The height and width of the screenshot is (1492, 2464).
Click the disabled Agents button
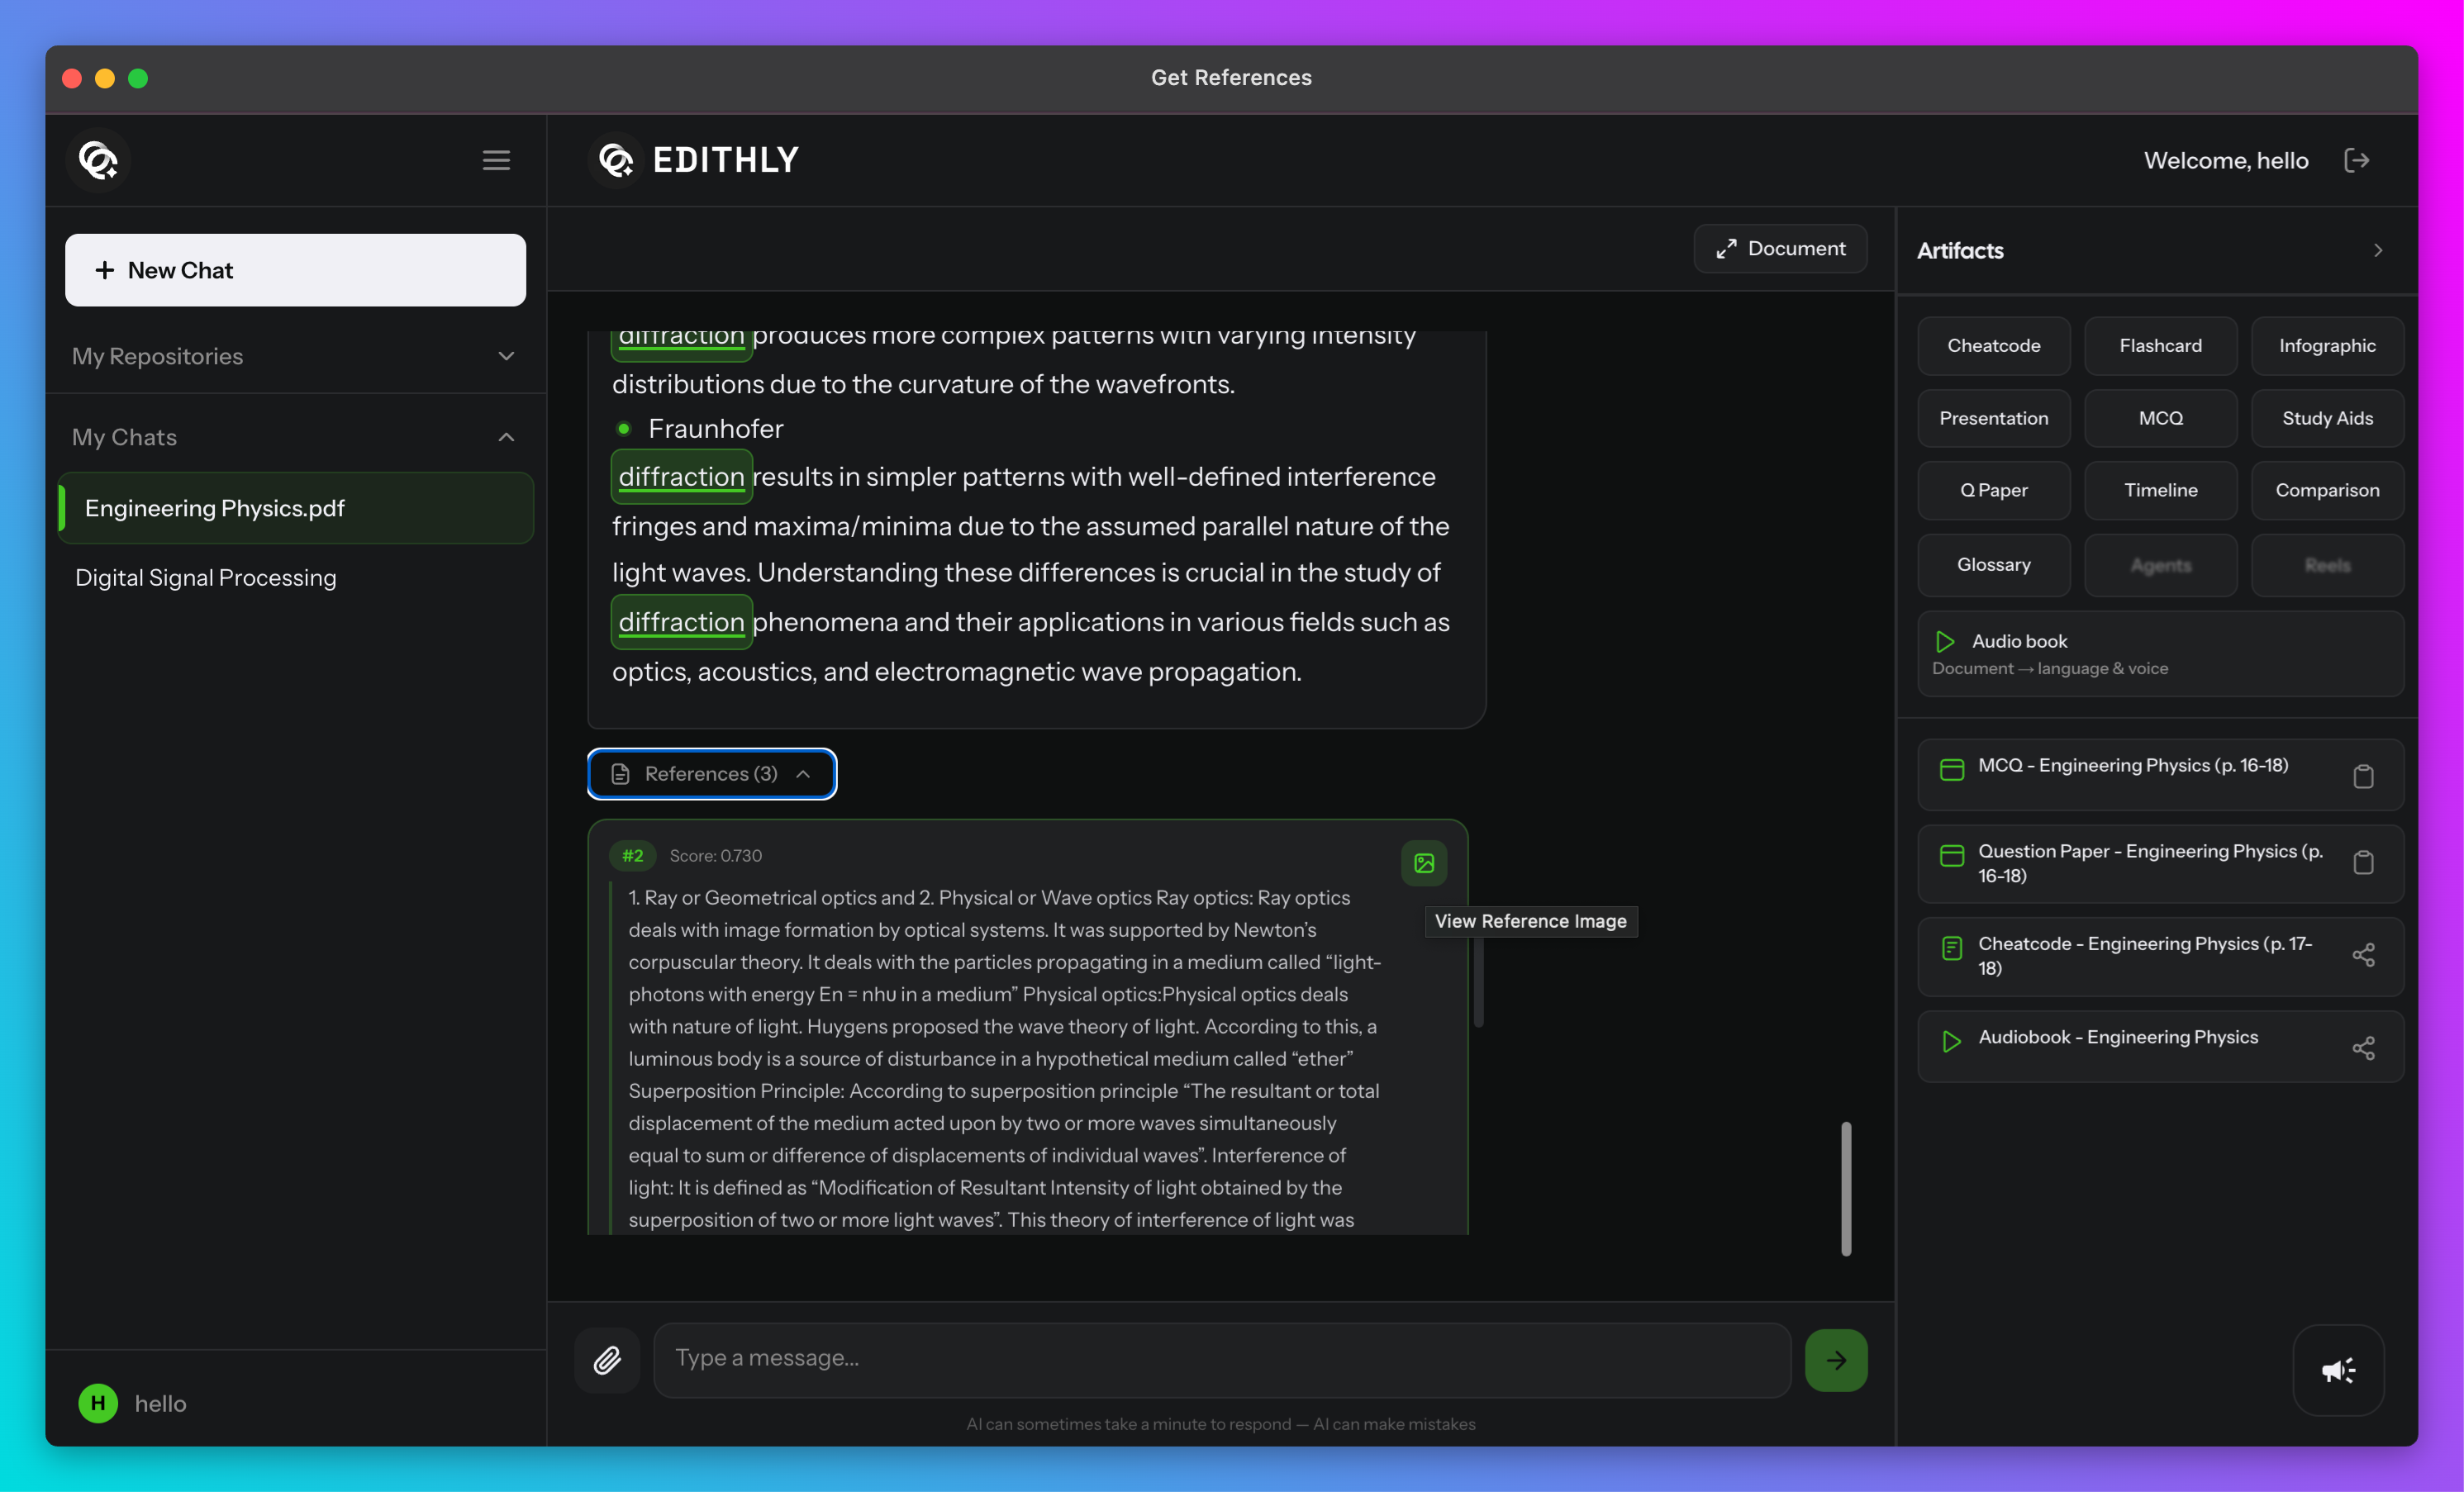2160,565
